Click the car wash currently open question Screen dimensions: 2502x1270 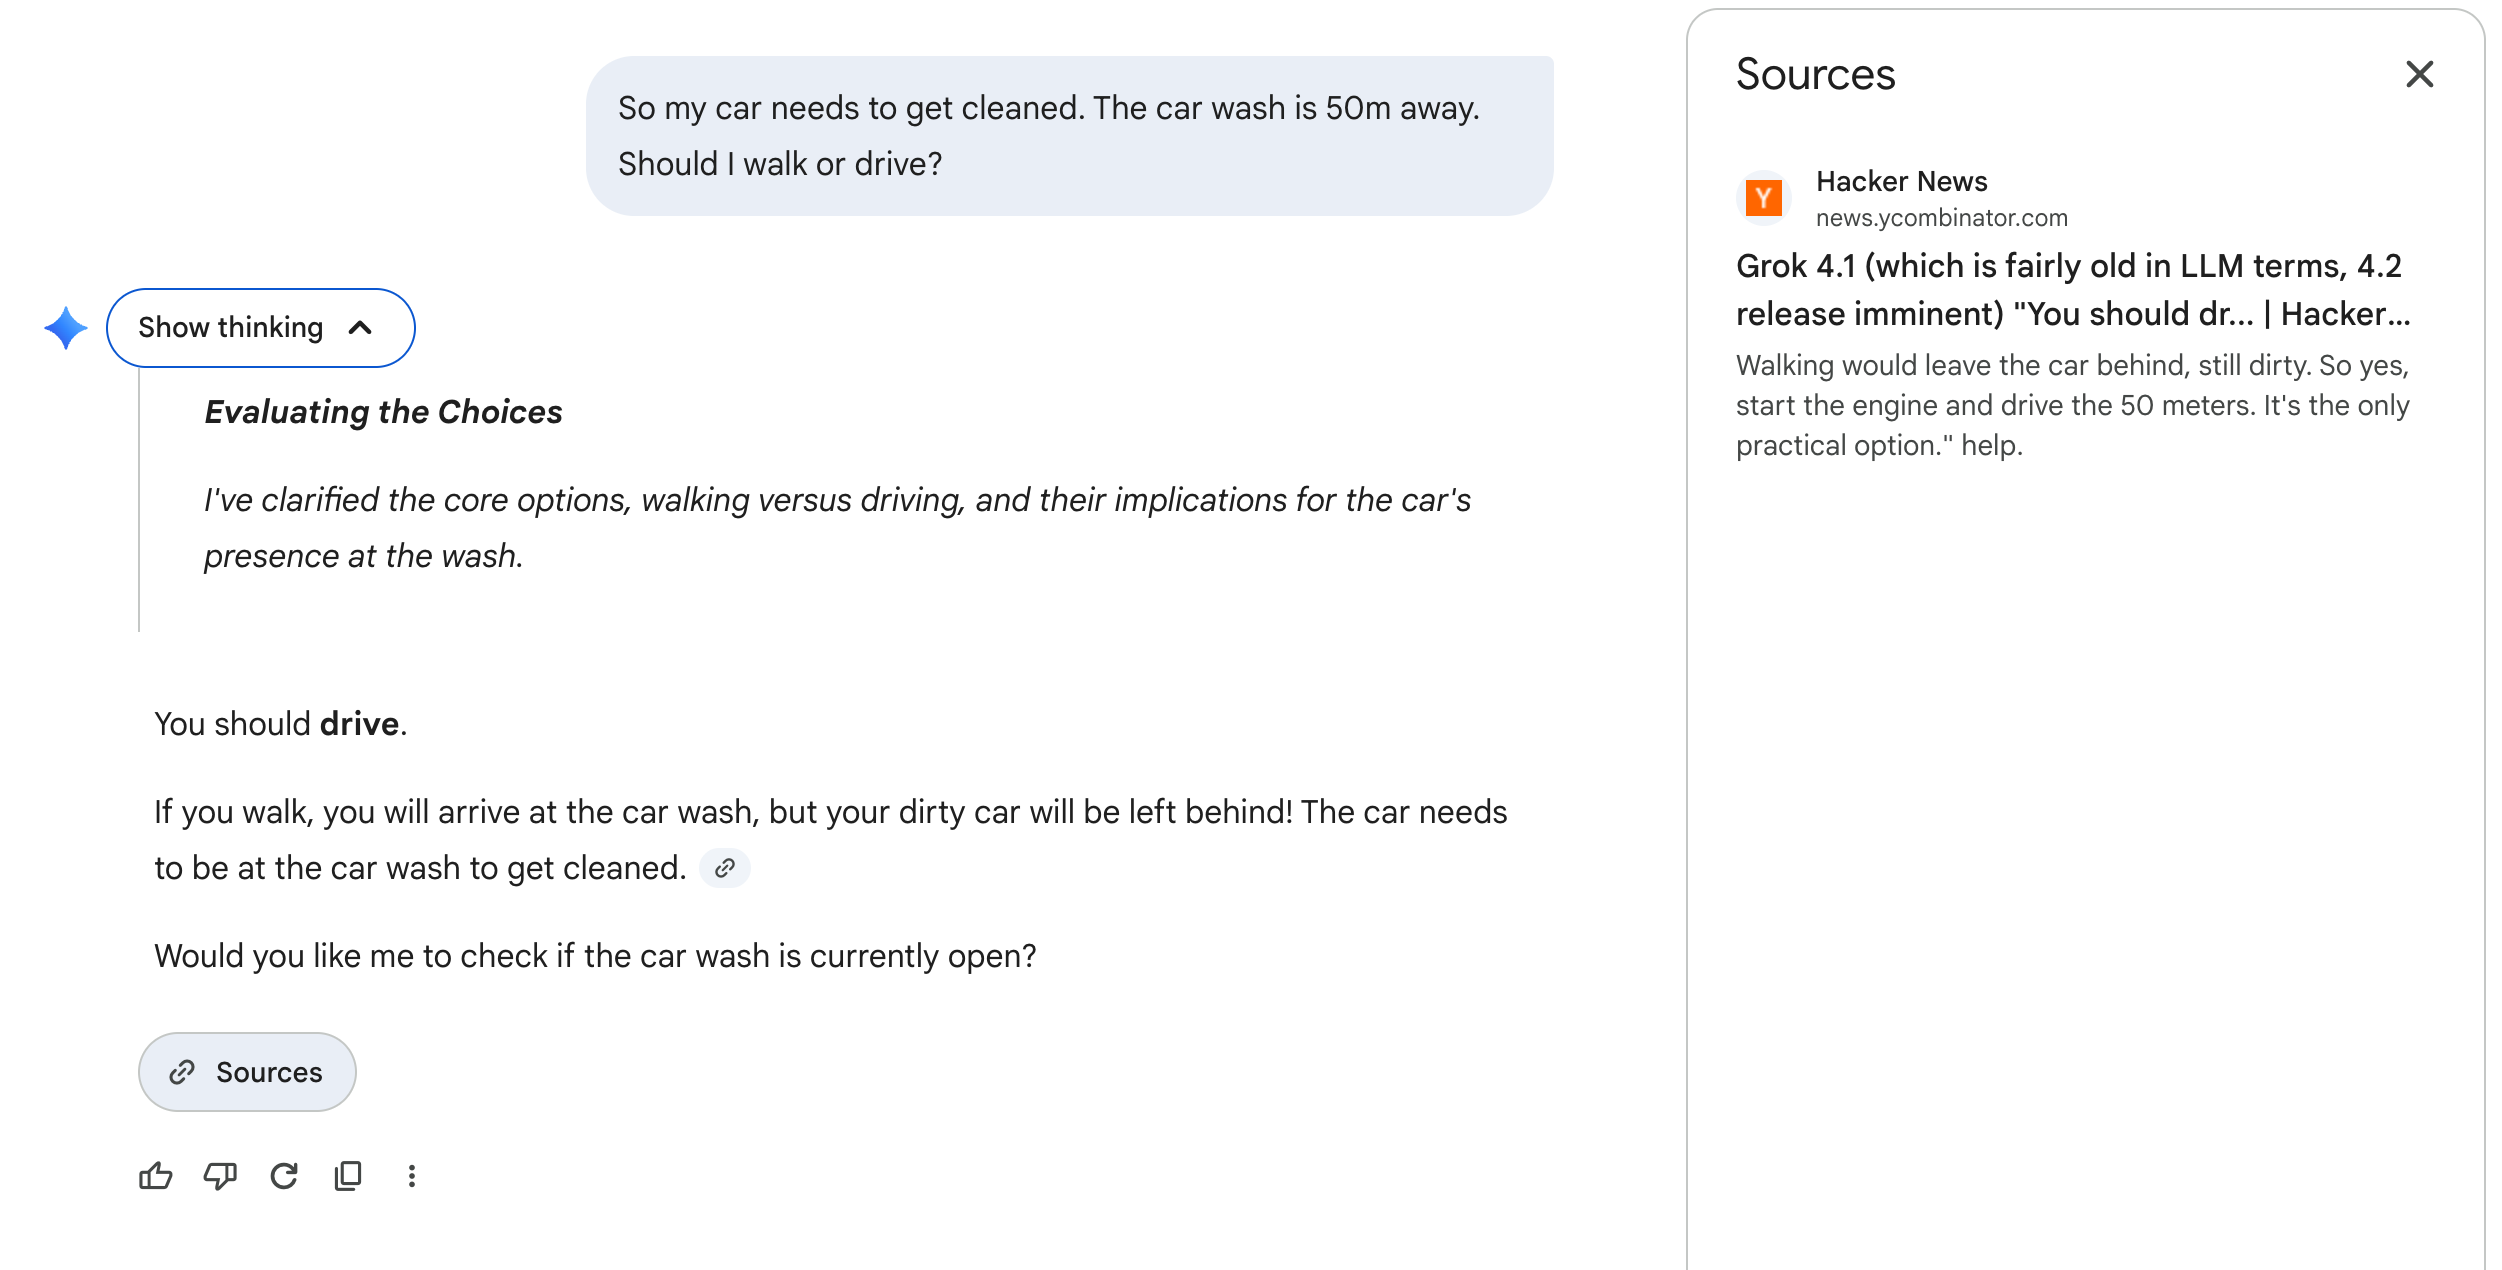pyautogui.click(x=595, y=956)
